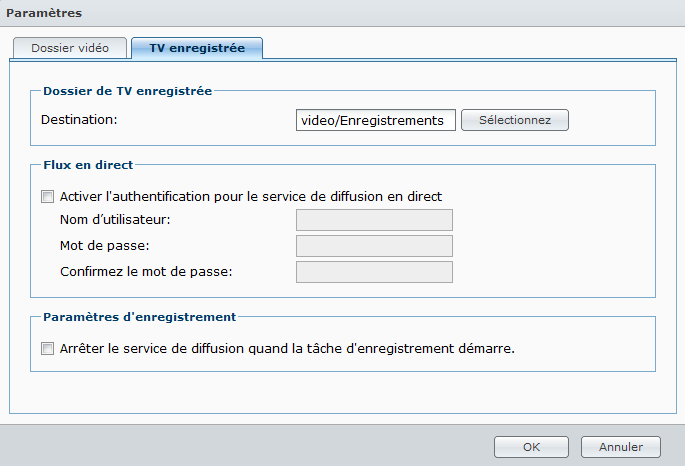Image resolution: width=685 pixels, height=466 pixels.
Task: Click the Activer l'authentification label text
Action: click(x=250, y=197)
